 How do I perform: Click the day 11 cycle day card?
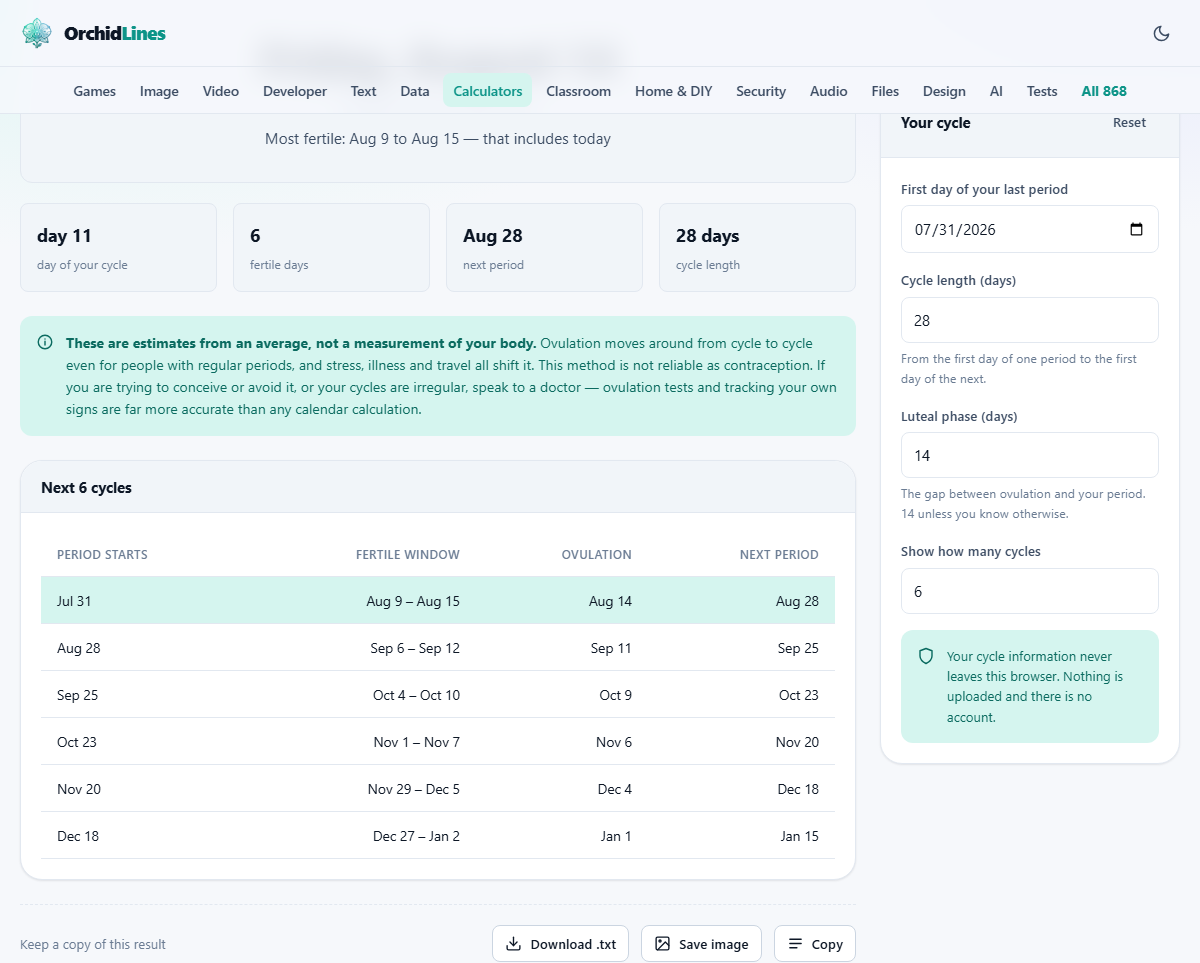tap(118, 248)
